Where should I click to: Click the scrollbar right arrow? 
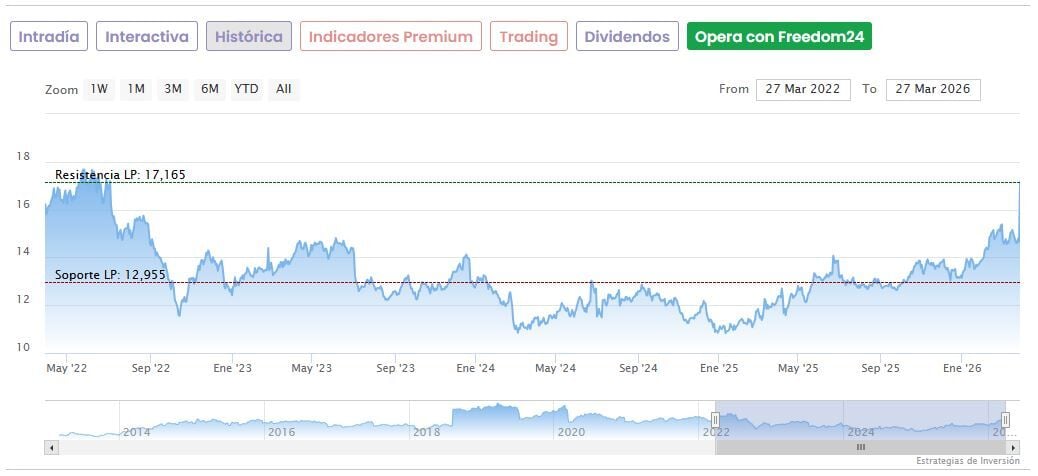(x=1013, y=447)
